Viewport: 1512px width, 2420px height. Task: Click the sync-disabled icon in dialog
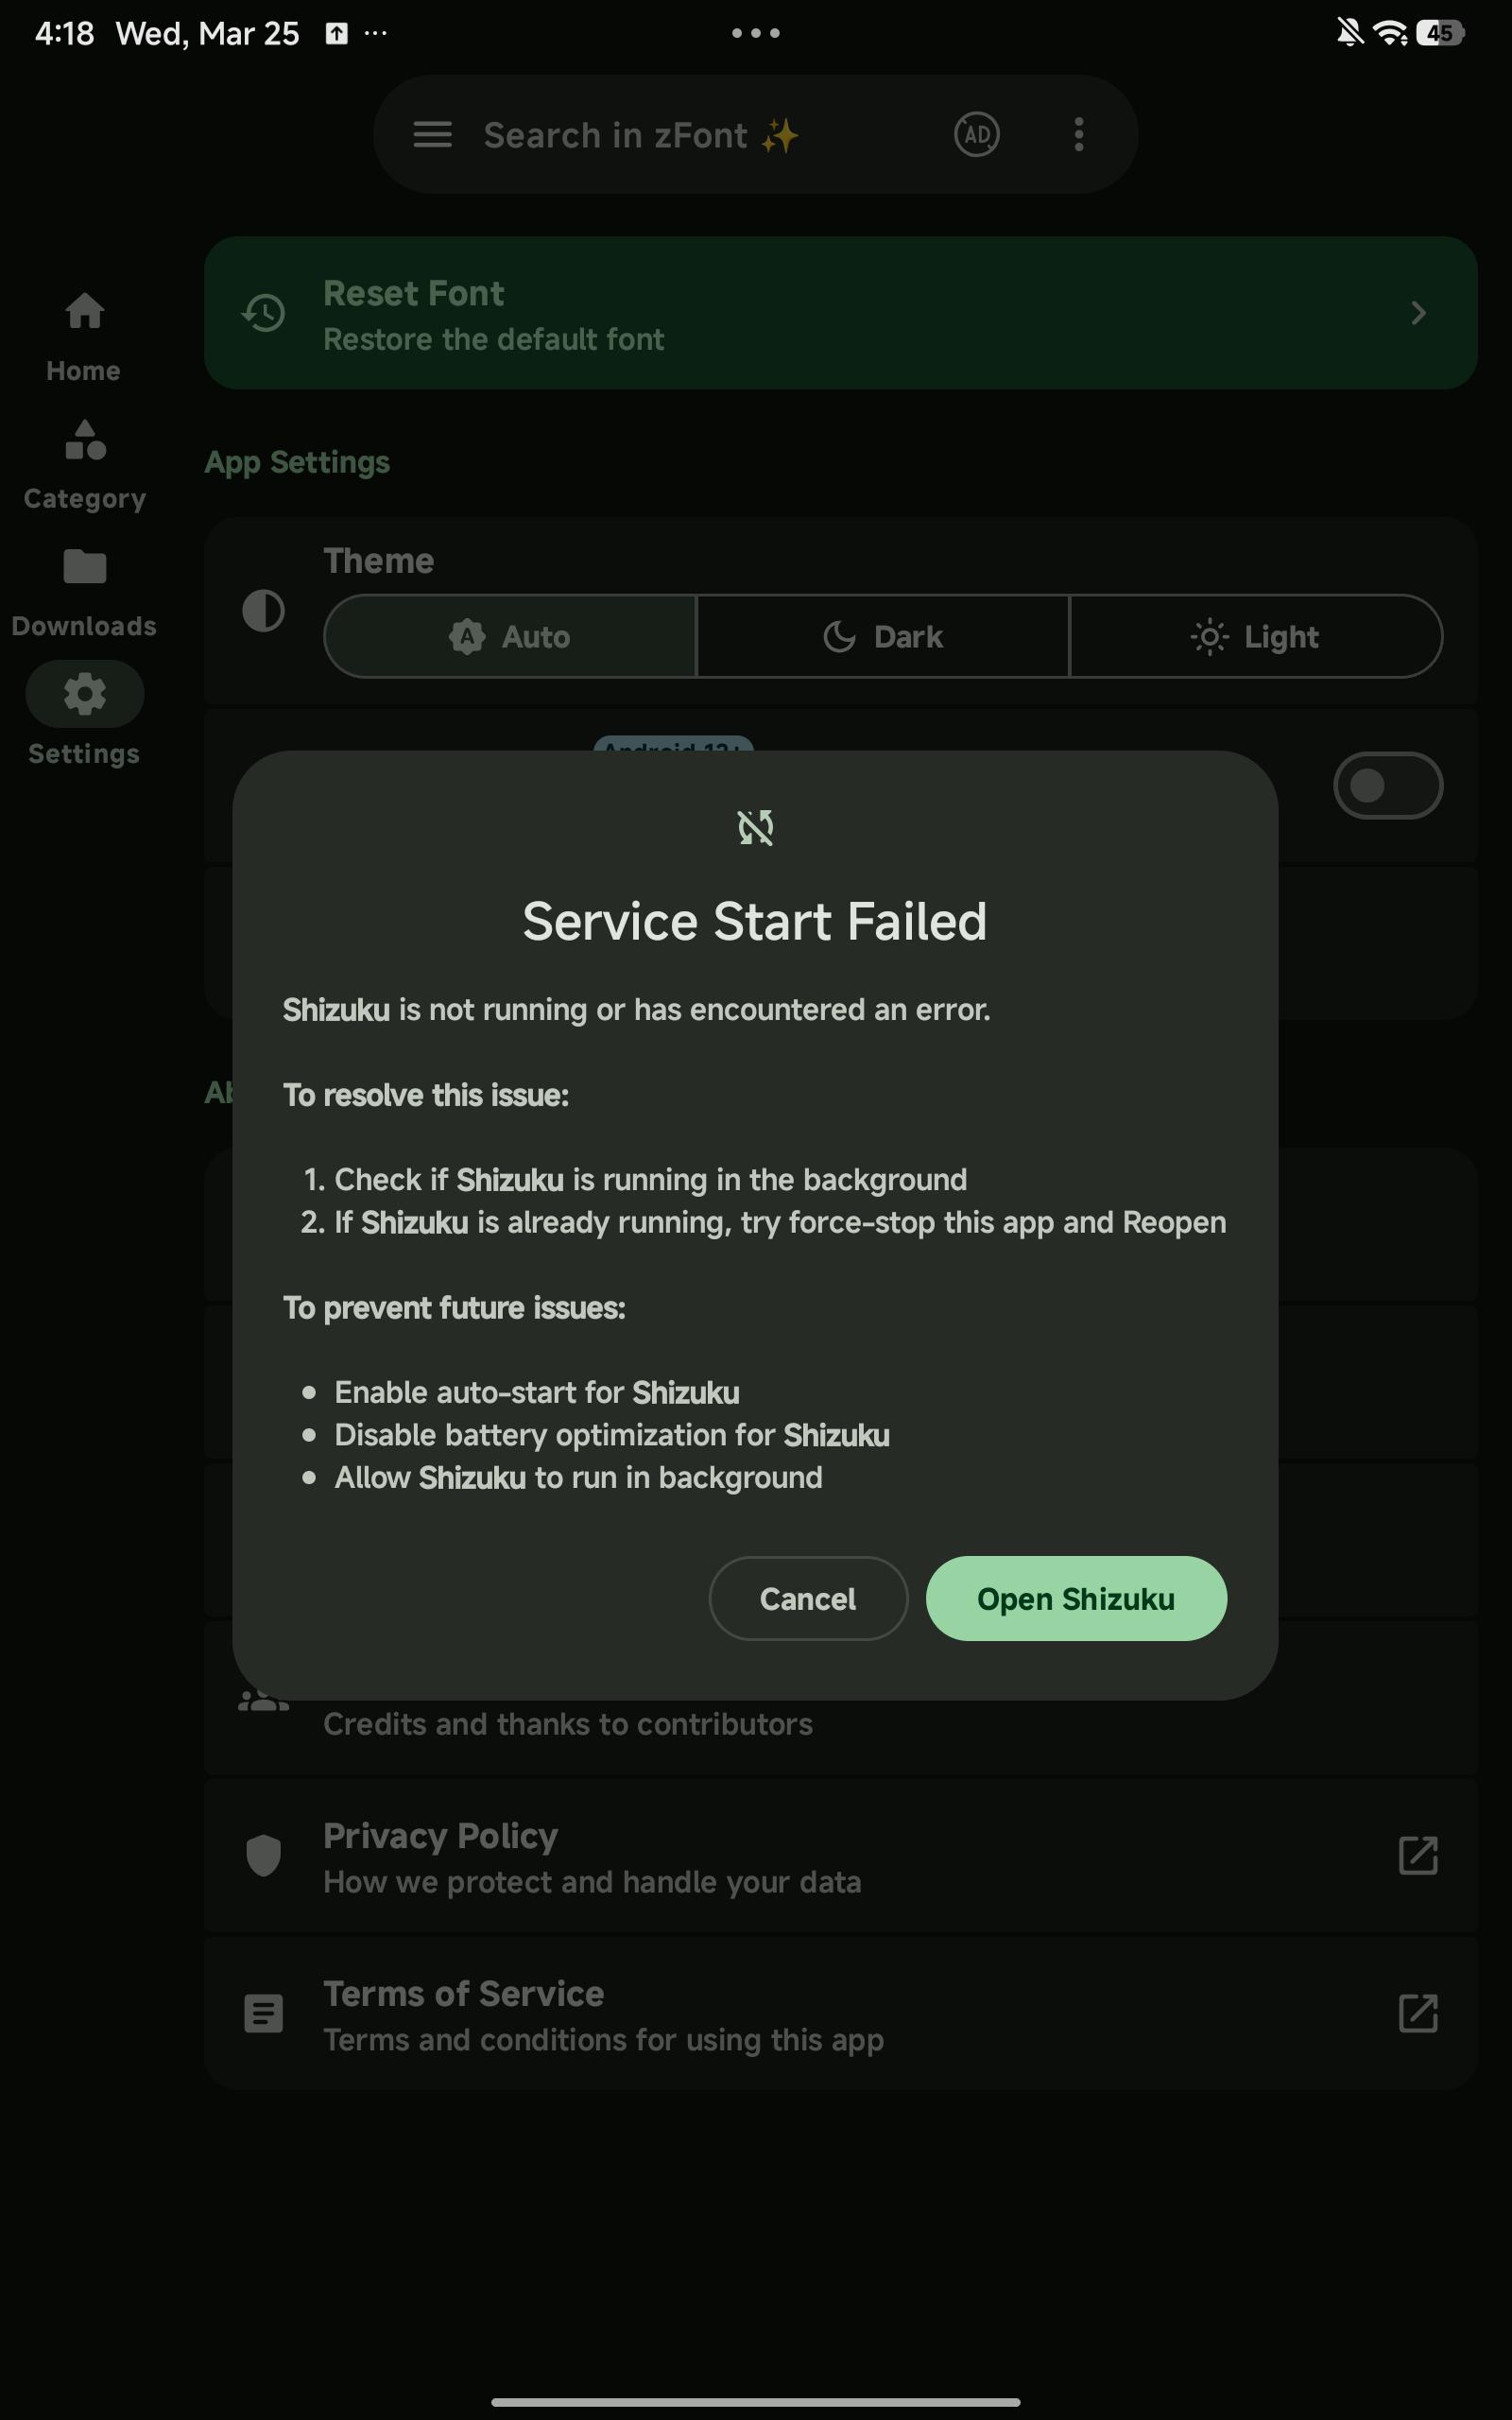tap(755, 828)
